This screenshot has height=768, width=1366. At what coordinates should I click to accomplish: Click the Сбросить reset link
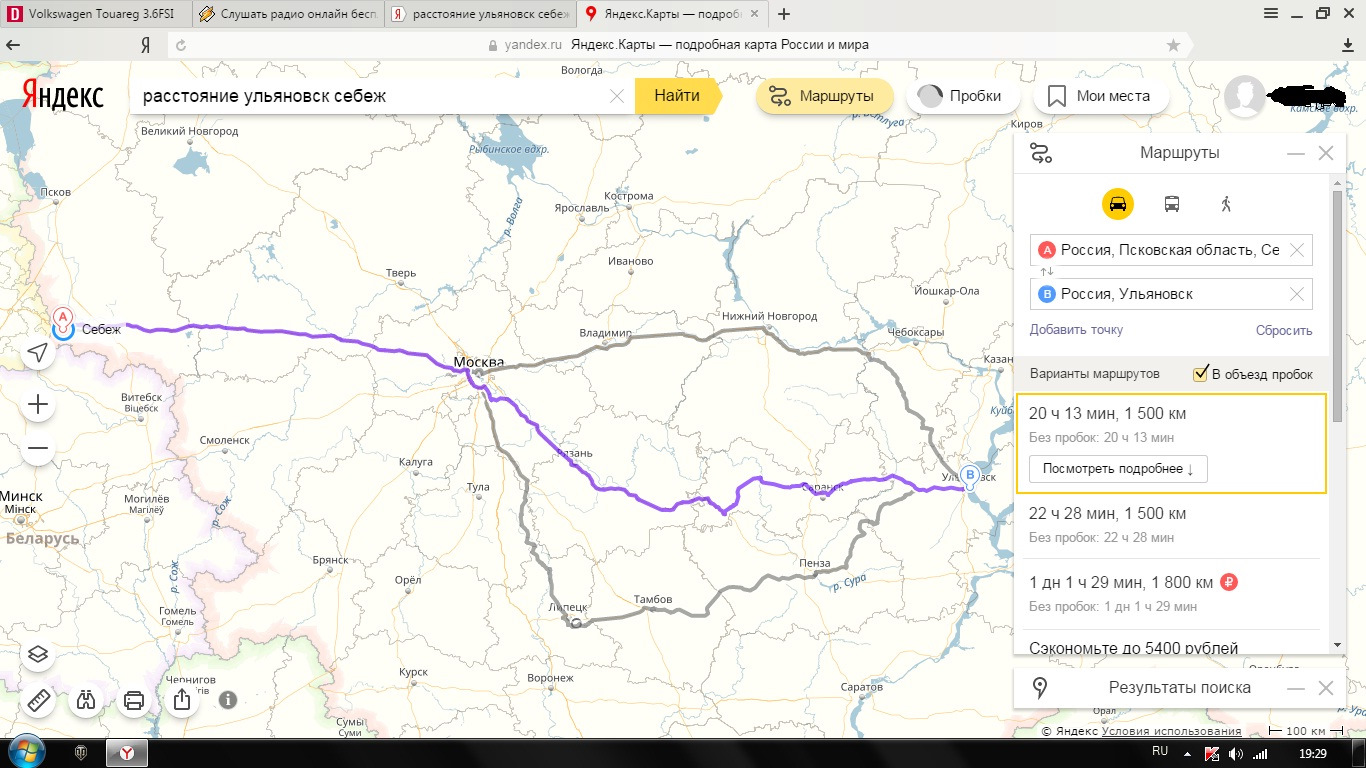[x=1284, y=331]
